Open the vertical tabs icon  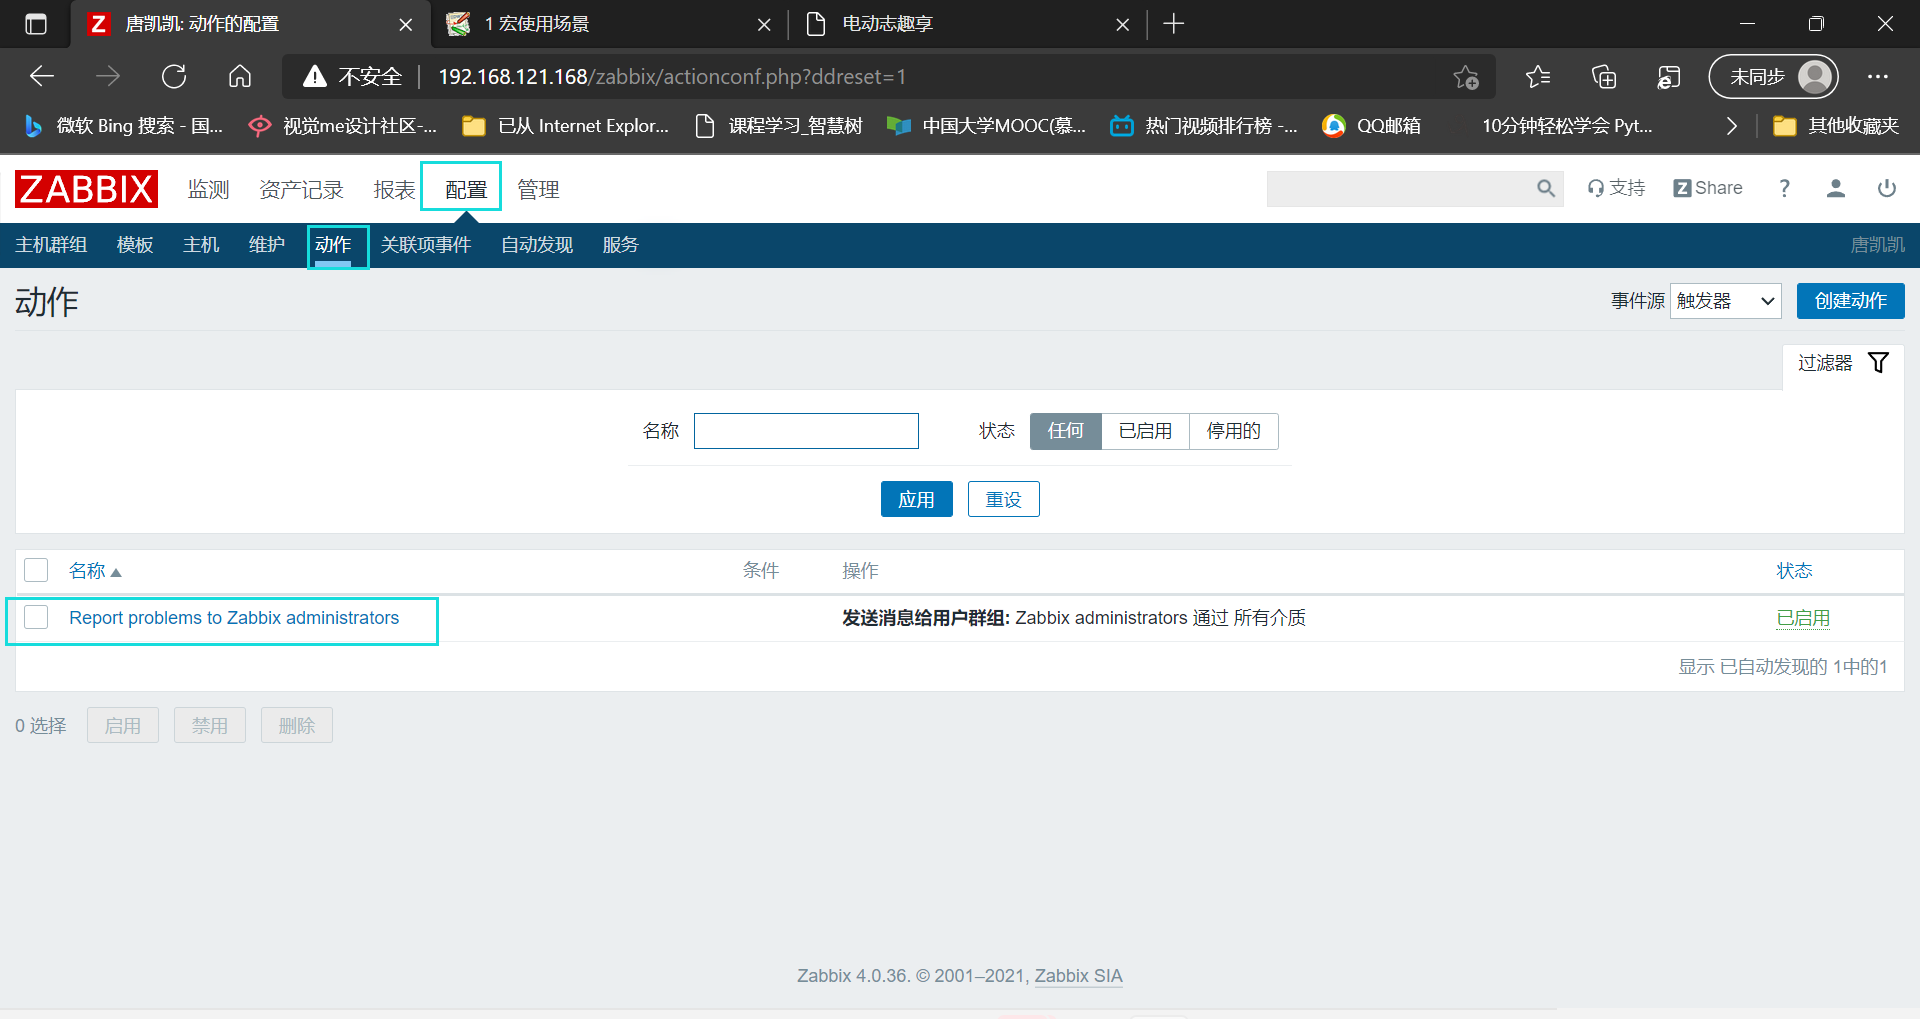coord(36,24)
